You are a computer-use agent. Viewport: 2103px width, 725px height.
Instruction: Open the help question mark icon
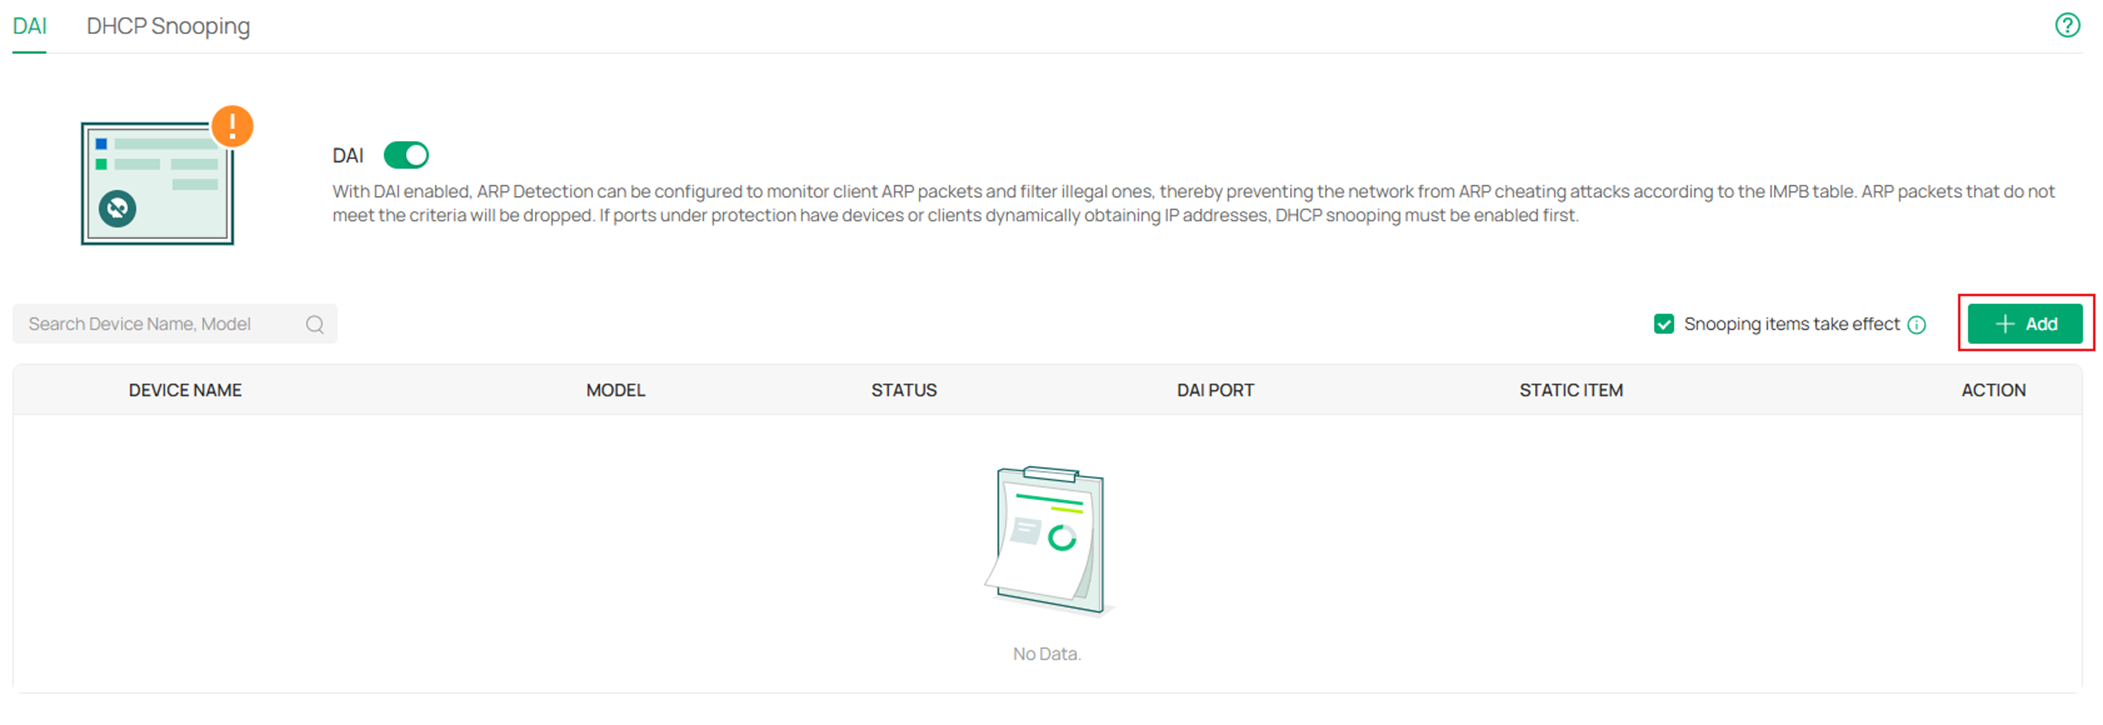(x=2069, y=25)
